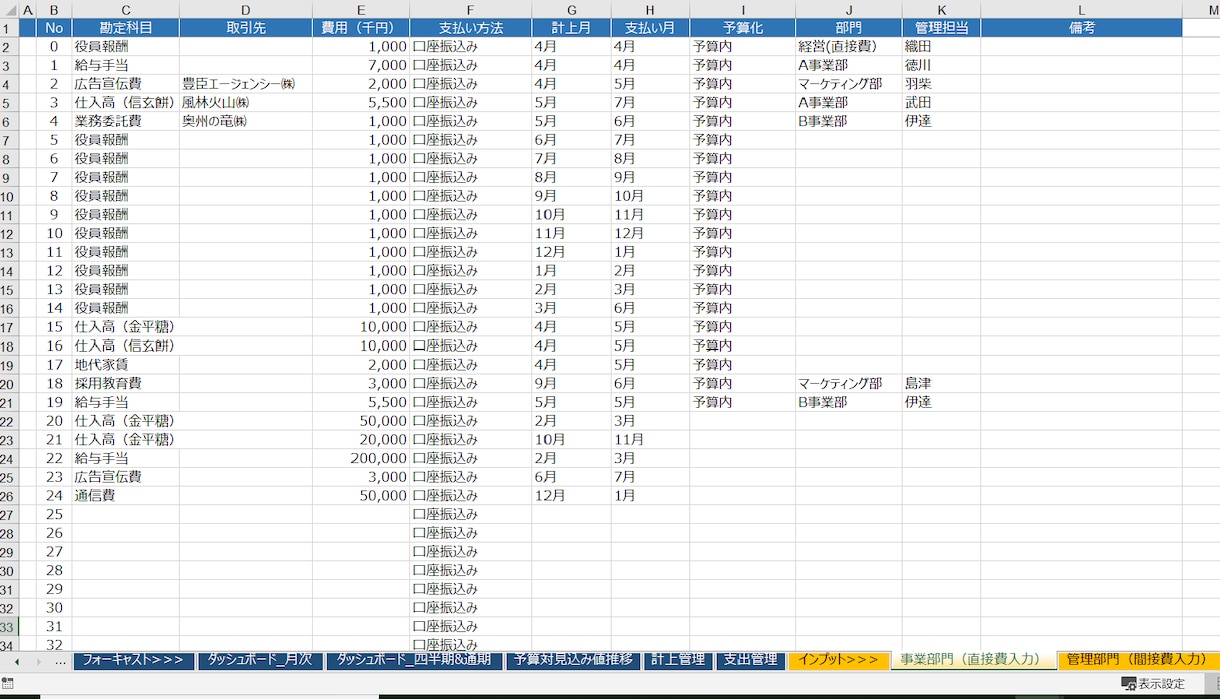Select the インプット>>> sheet tab

pos(838,660)
